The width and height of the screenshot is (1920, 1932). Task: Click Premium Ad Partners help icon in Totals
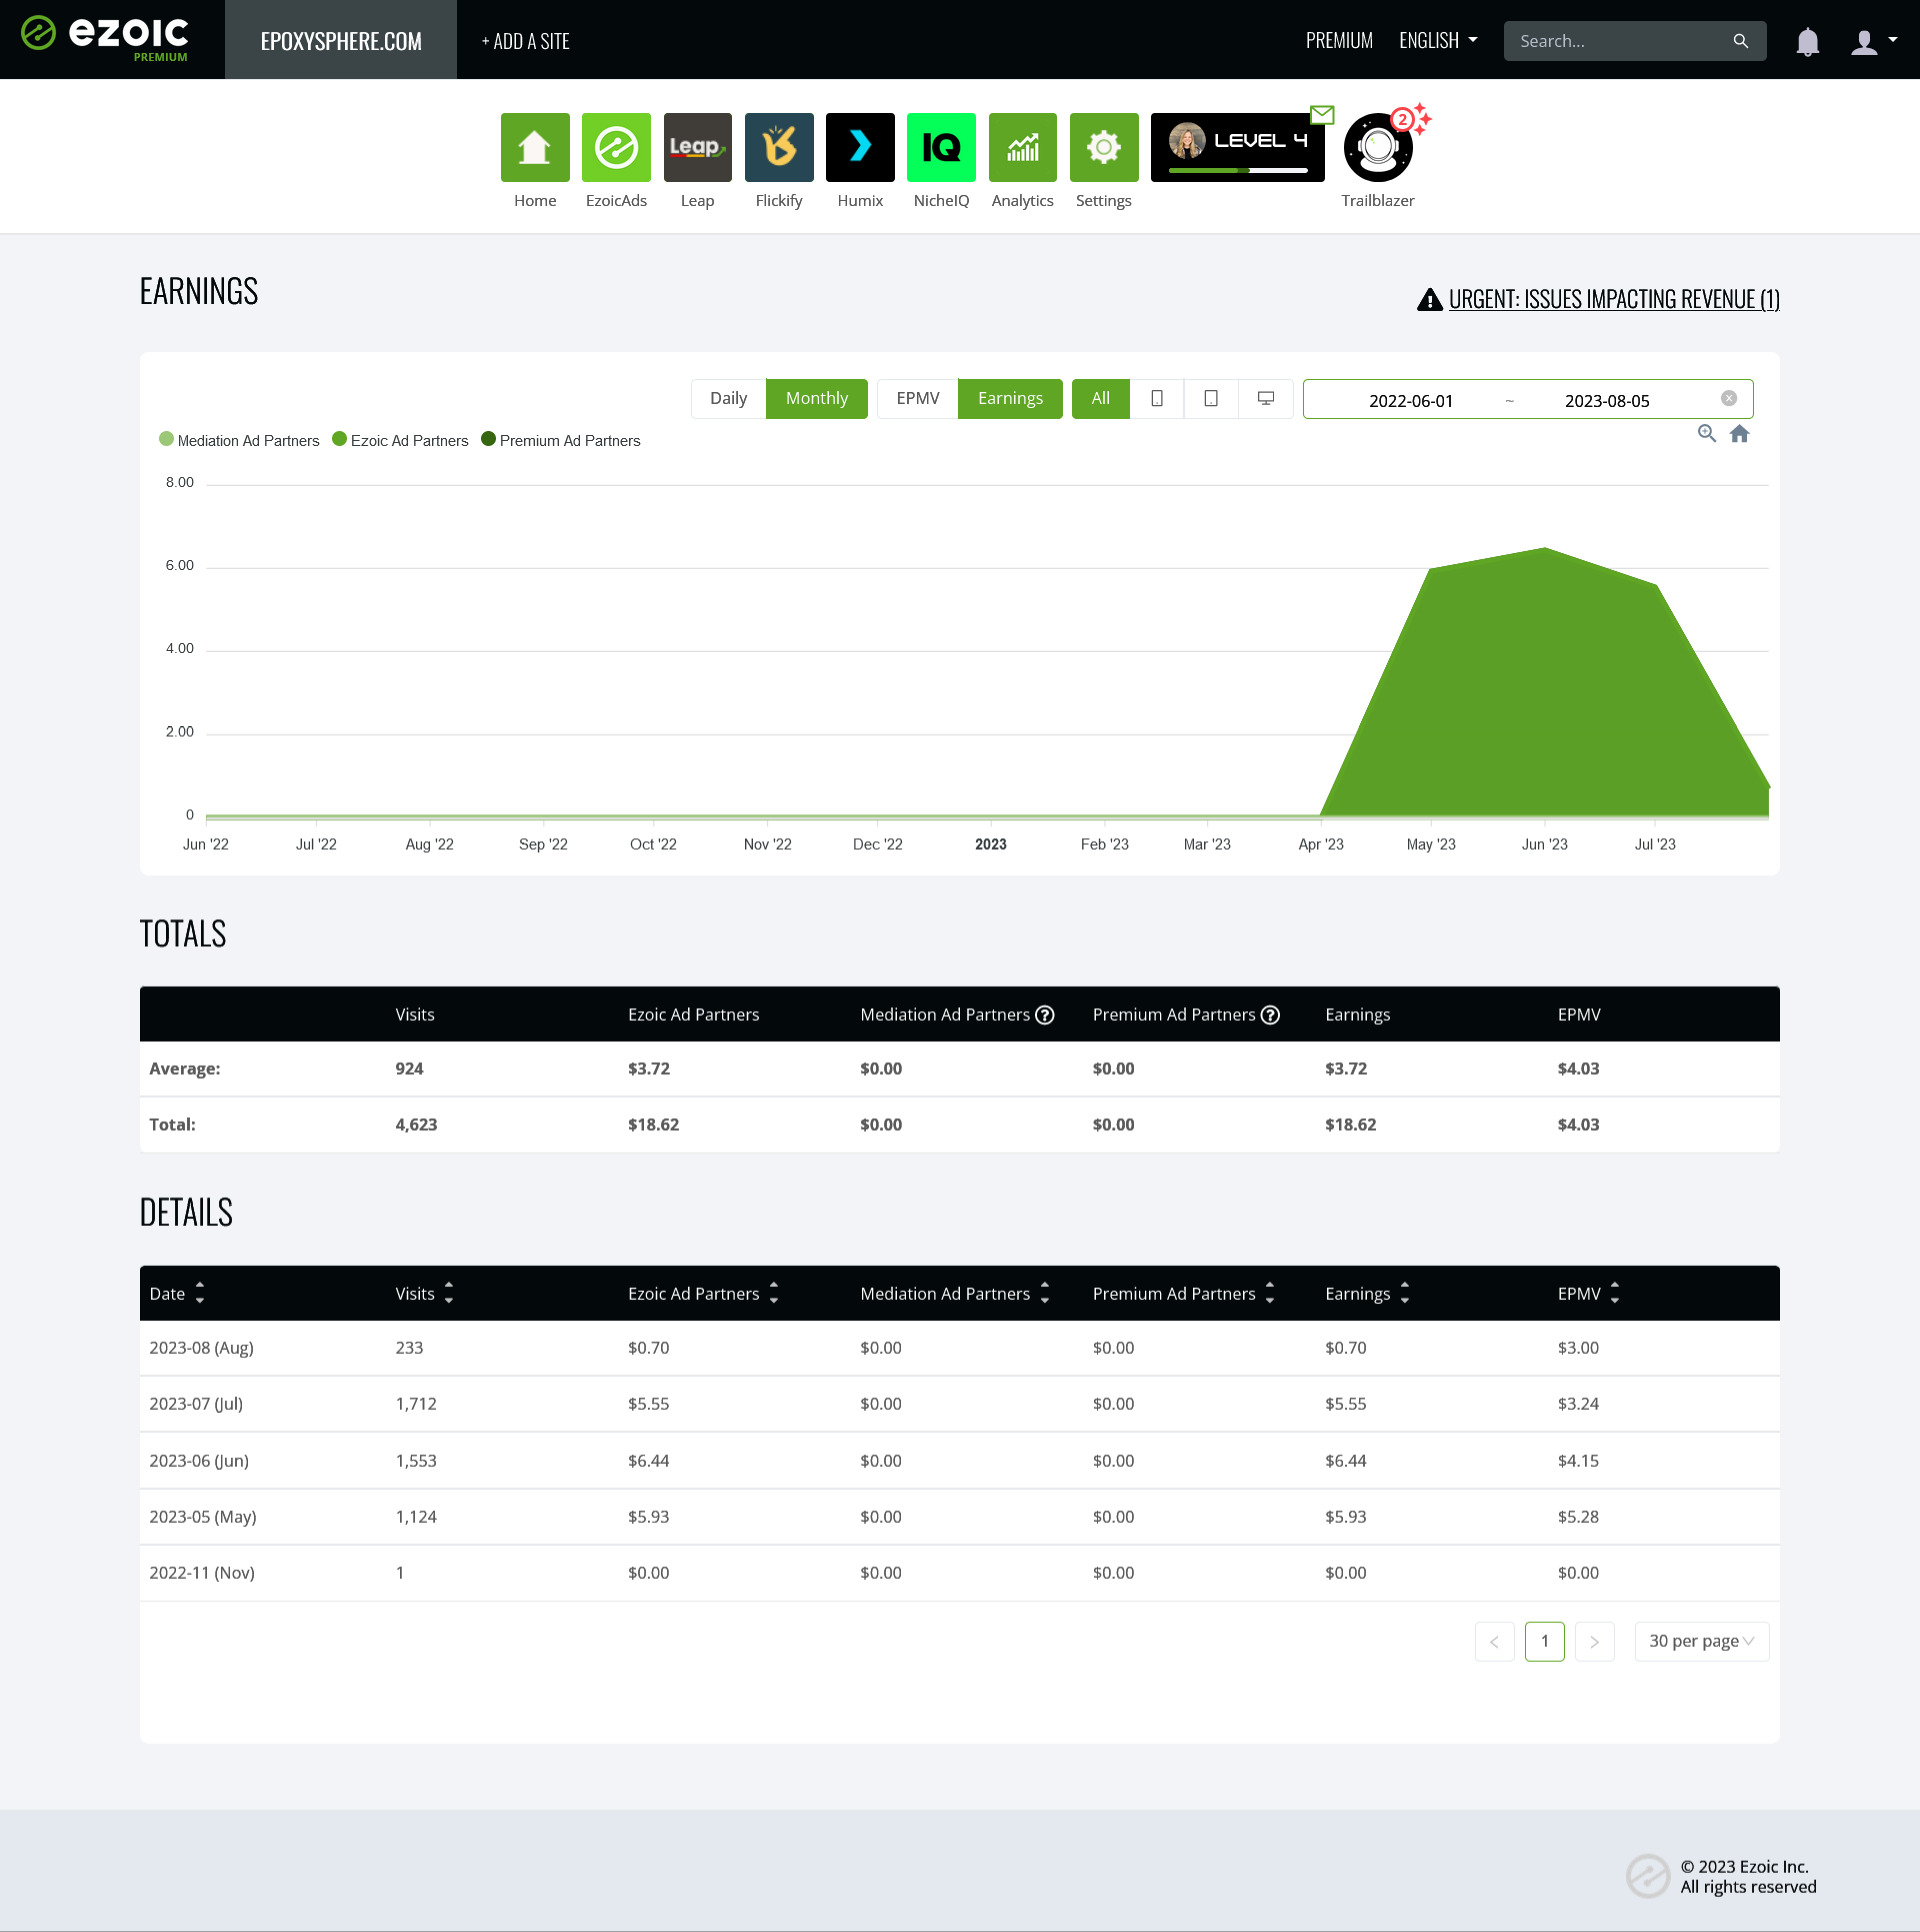pos(1270,1015)
